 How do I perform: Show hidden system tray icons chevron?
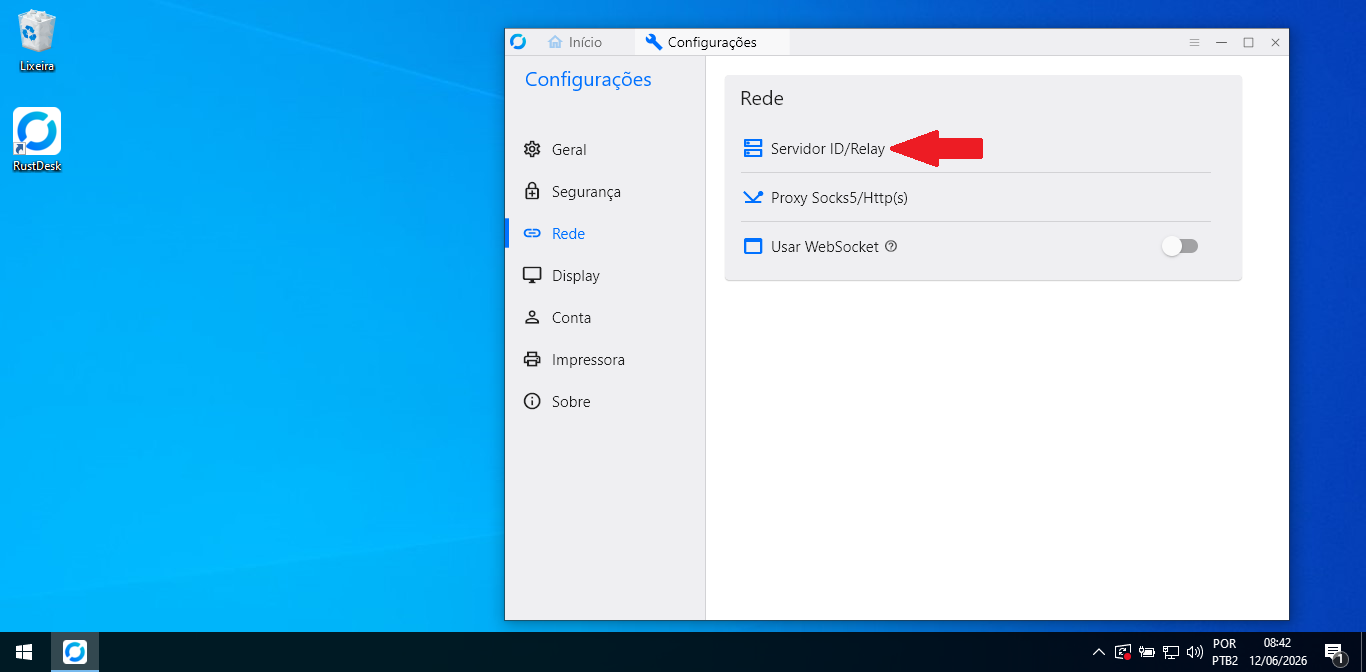pyautogui.click(x=1099, y=652)
